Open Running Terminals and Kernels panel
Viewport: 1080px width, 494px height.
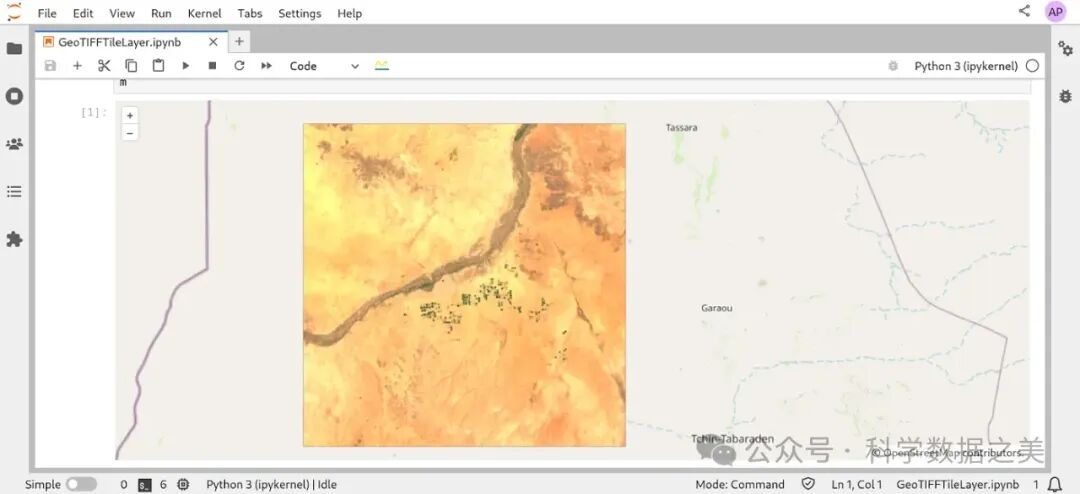14,96
